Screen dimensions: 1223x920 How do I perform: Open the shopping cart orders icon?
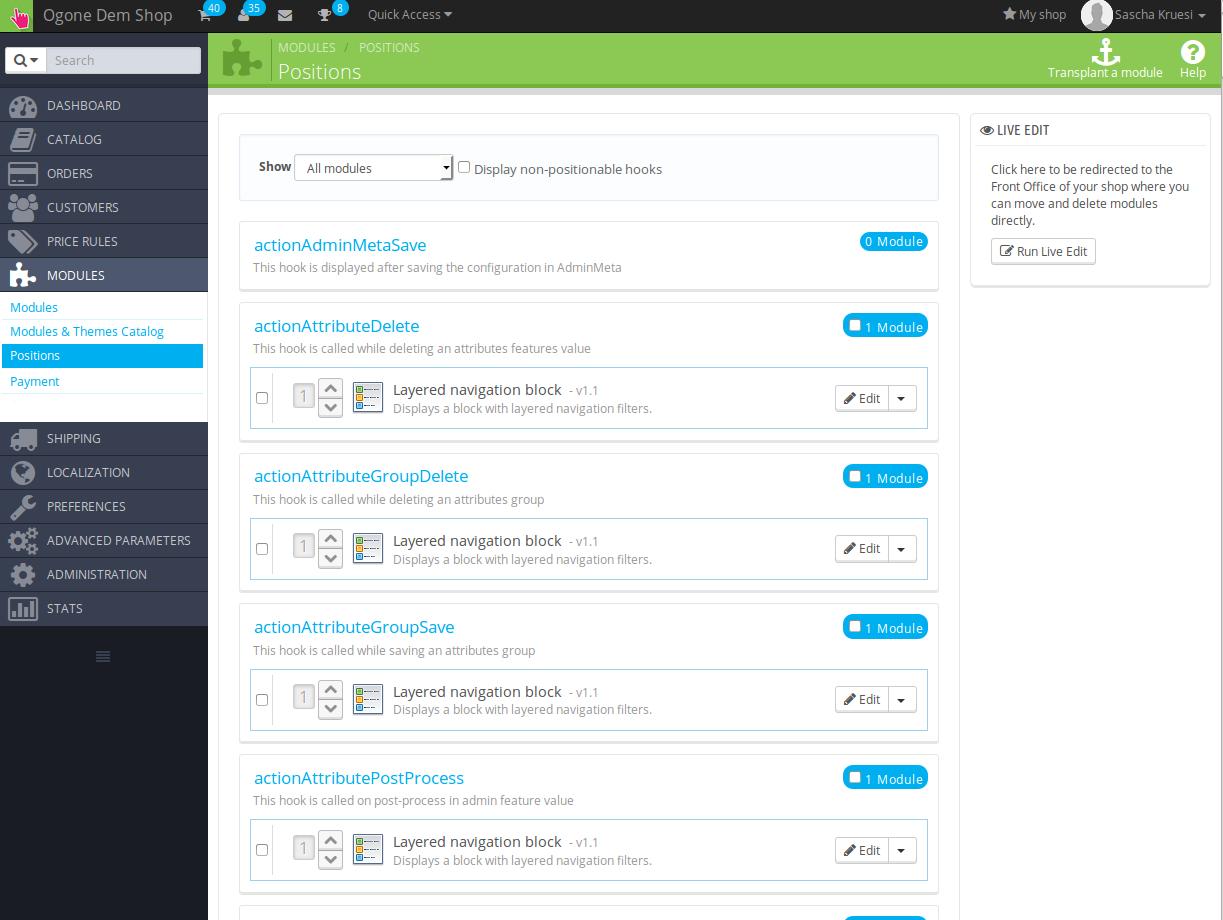coord(205,15)
